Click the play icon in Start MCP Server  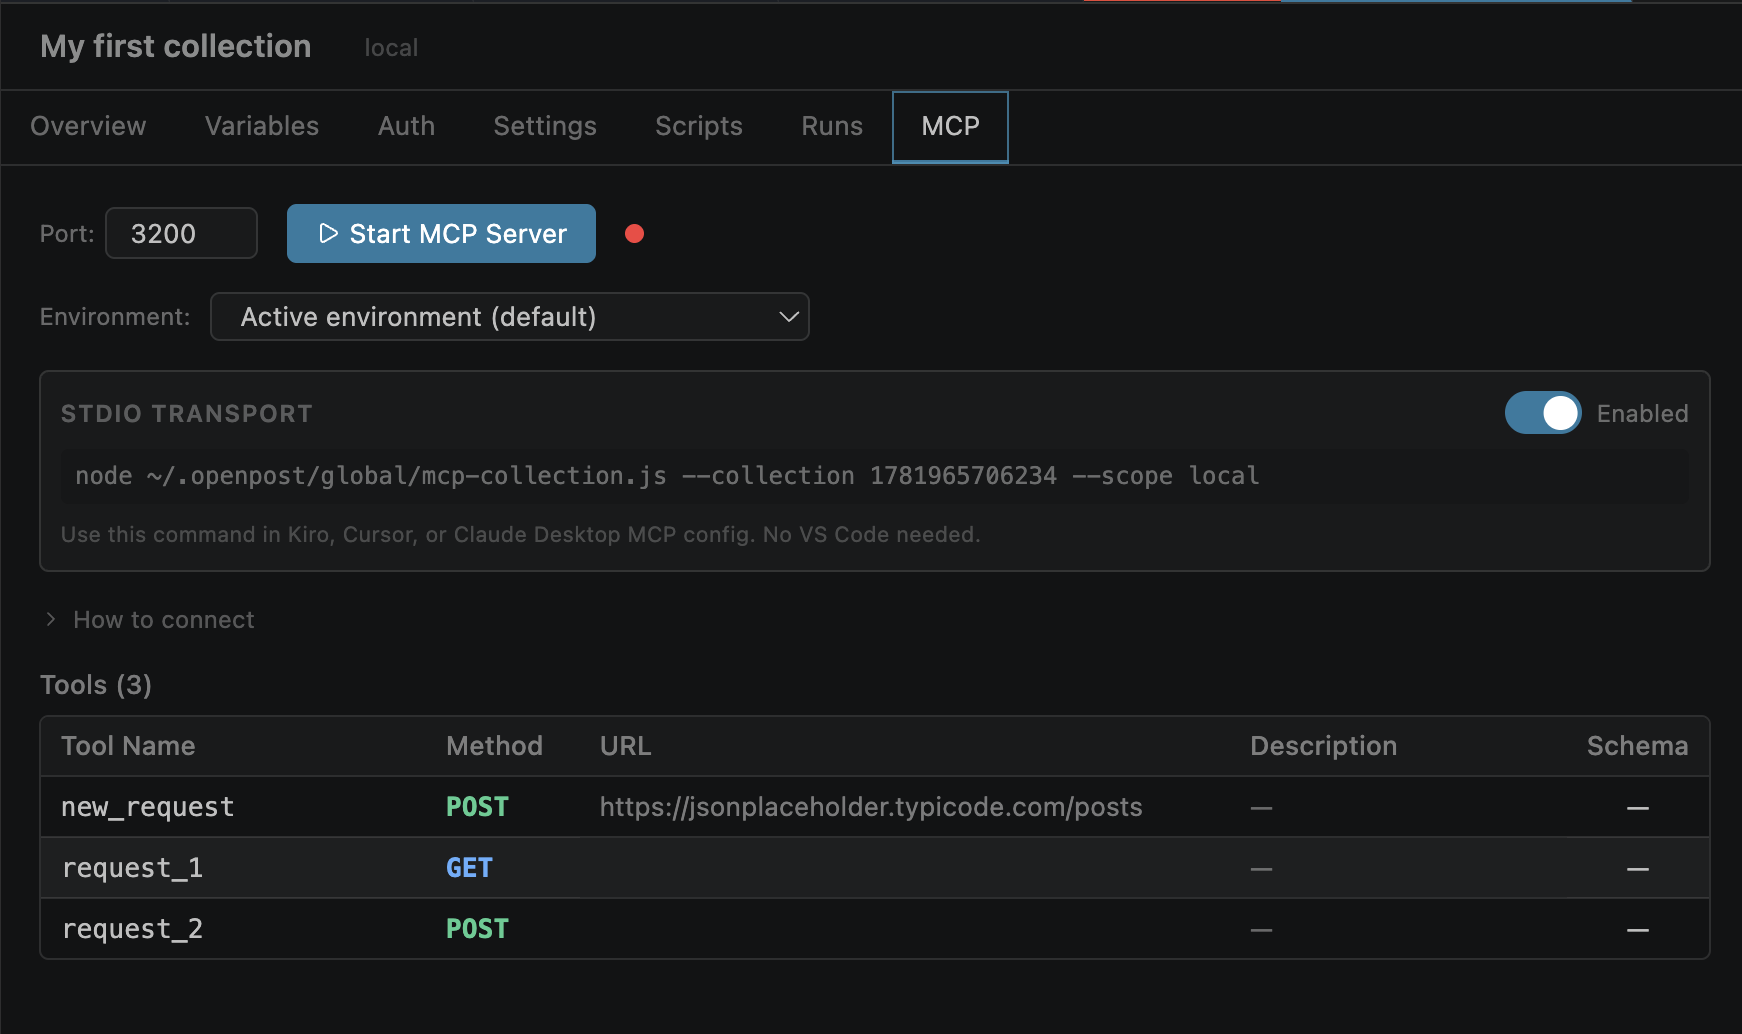coord(328,234)
